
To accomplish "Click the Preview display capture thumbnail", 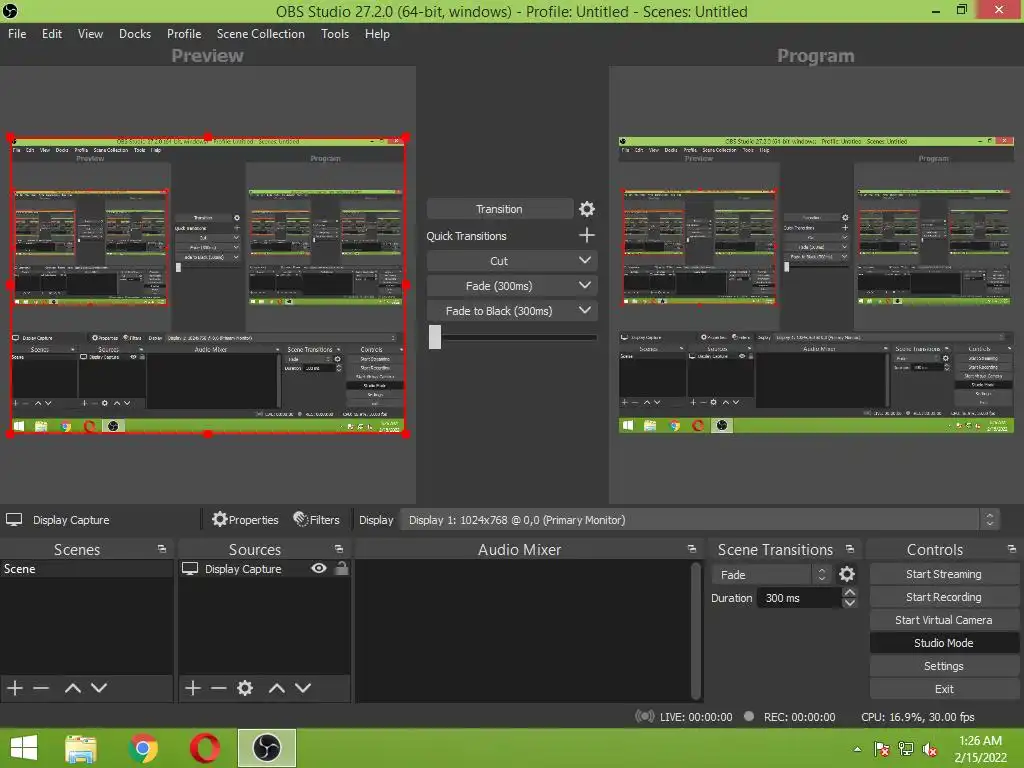I will pyautogui.click(x=208, y=285).
